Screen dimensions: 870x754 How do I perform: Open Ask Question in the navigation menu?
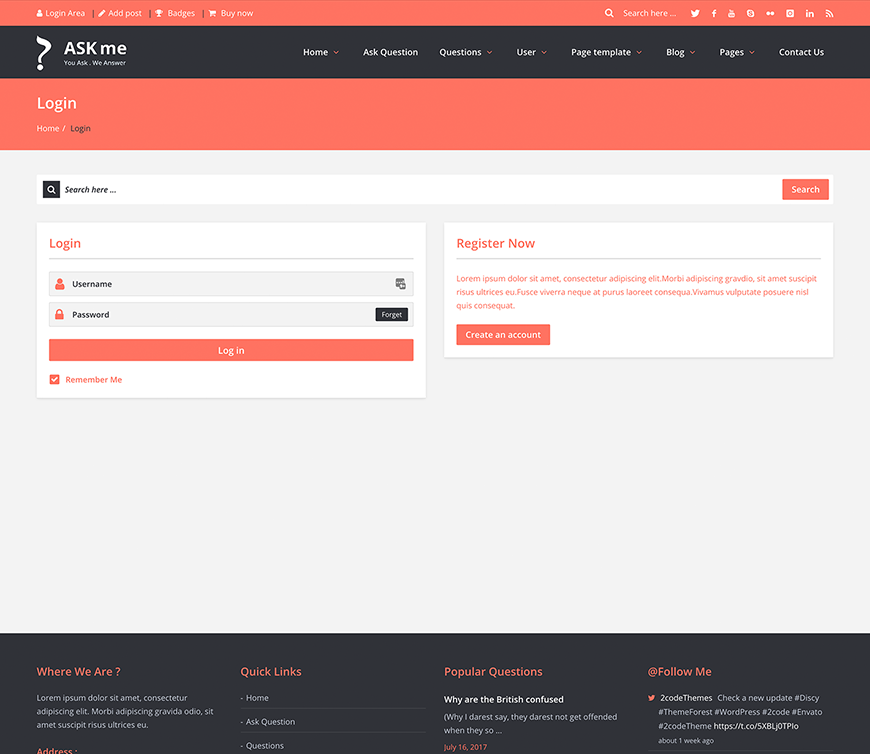click(x=390, y=52)
